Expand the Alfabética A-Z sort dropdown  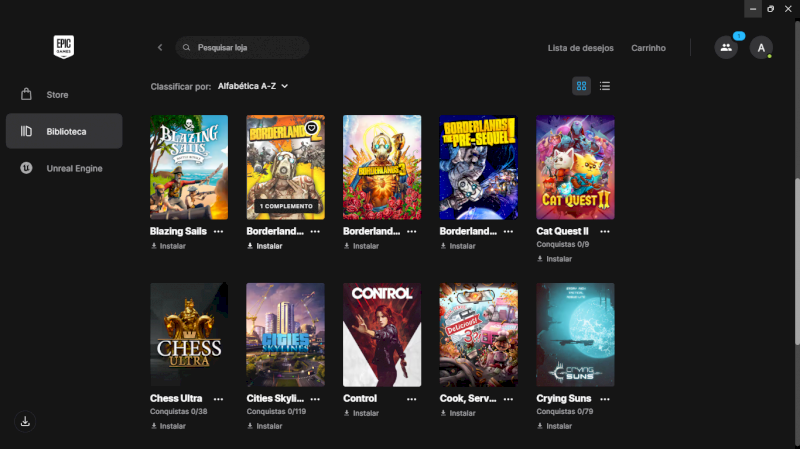pyautogui.click(x=253, y=86)
